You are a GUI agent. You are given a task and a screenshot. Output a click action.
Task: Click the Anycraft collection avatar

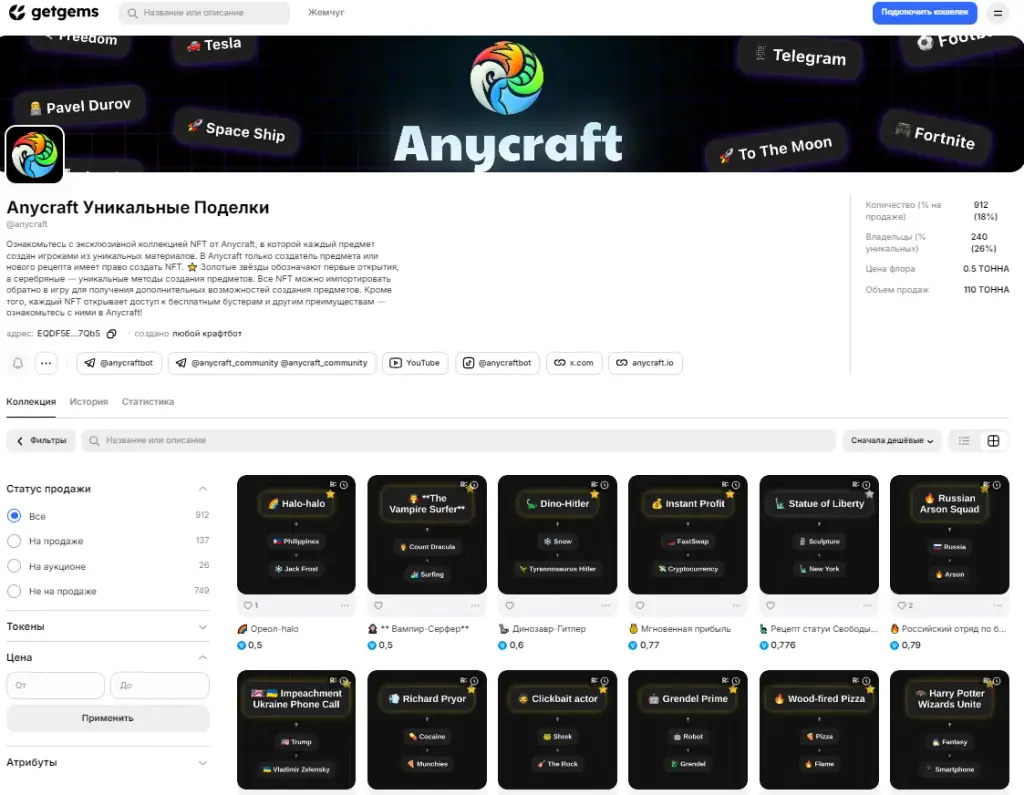pos(35,155)
